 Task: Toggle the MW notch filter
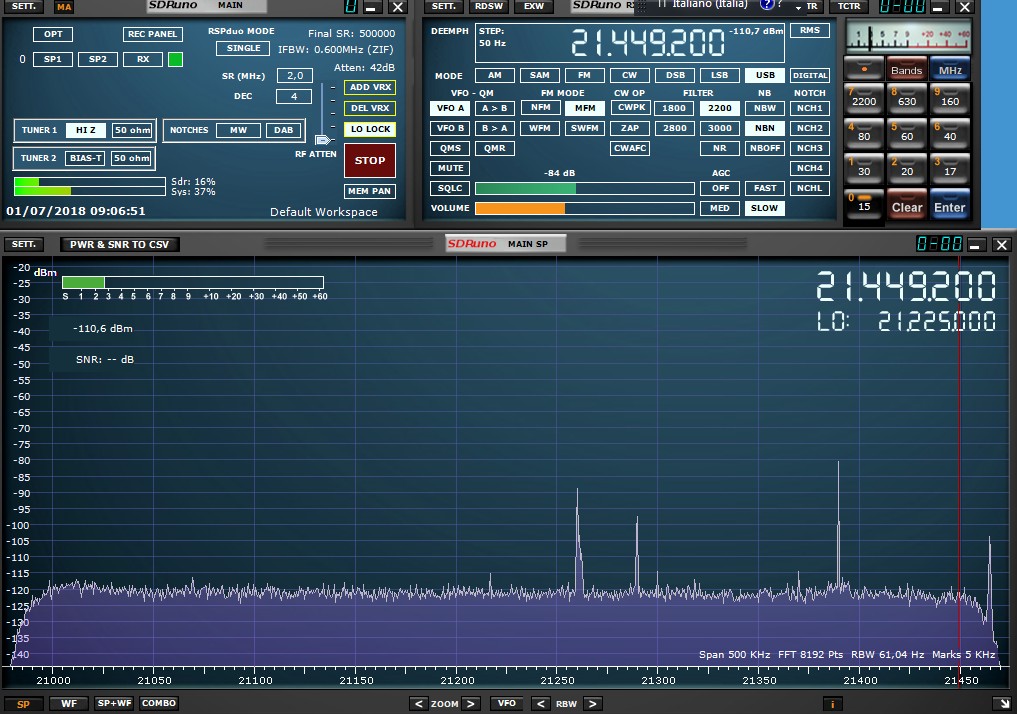tap(238, 130)
